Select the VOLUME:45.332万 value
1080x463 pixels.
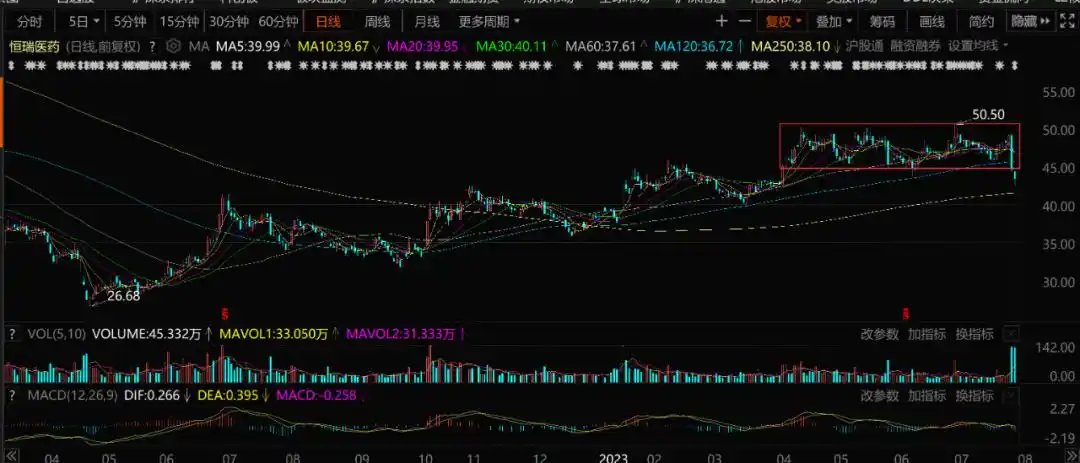pos(147,335)
